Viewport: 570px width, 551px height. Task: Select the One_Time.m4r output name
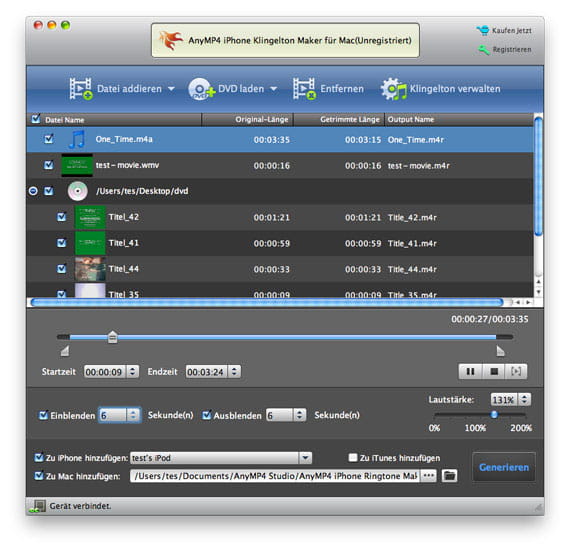(416, 140)
